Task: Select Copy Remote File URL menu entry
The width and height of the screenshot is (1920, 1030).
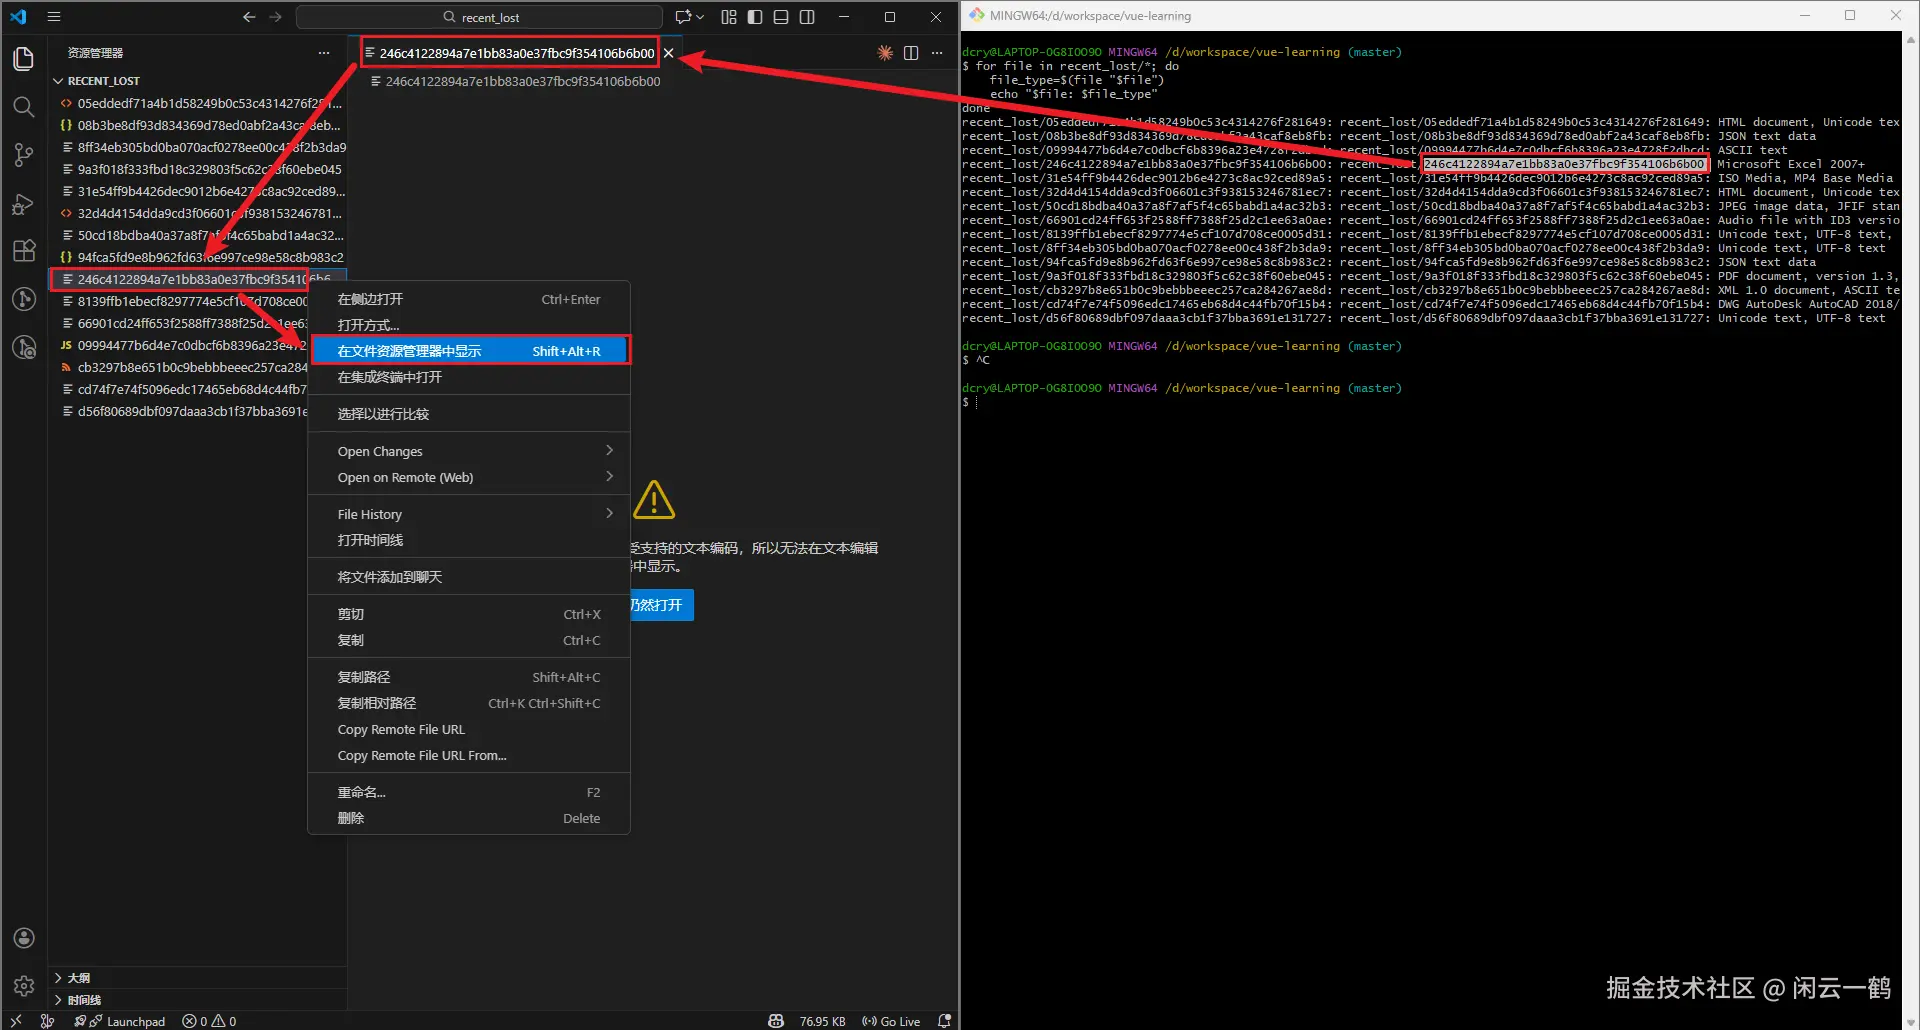Action: [x=469, y=729]
